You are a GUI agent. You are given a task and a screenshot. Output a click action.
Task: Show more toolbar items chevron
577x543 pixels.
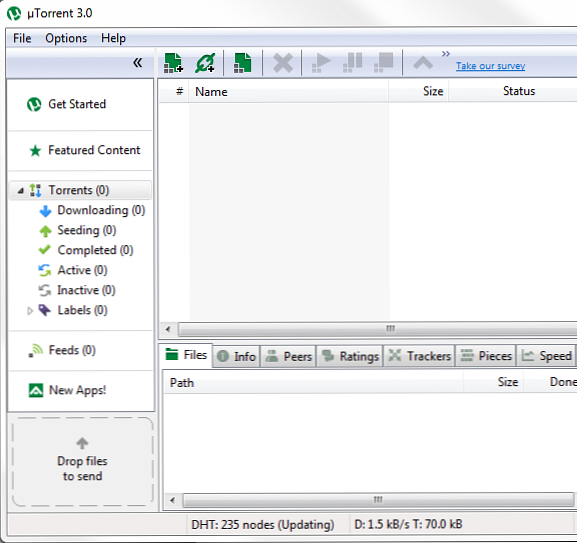click(x=446, y=54)
